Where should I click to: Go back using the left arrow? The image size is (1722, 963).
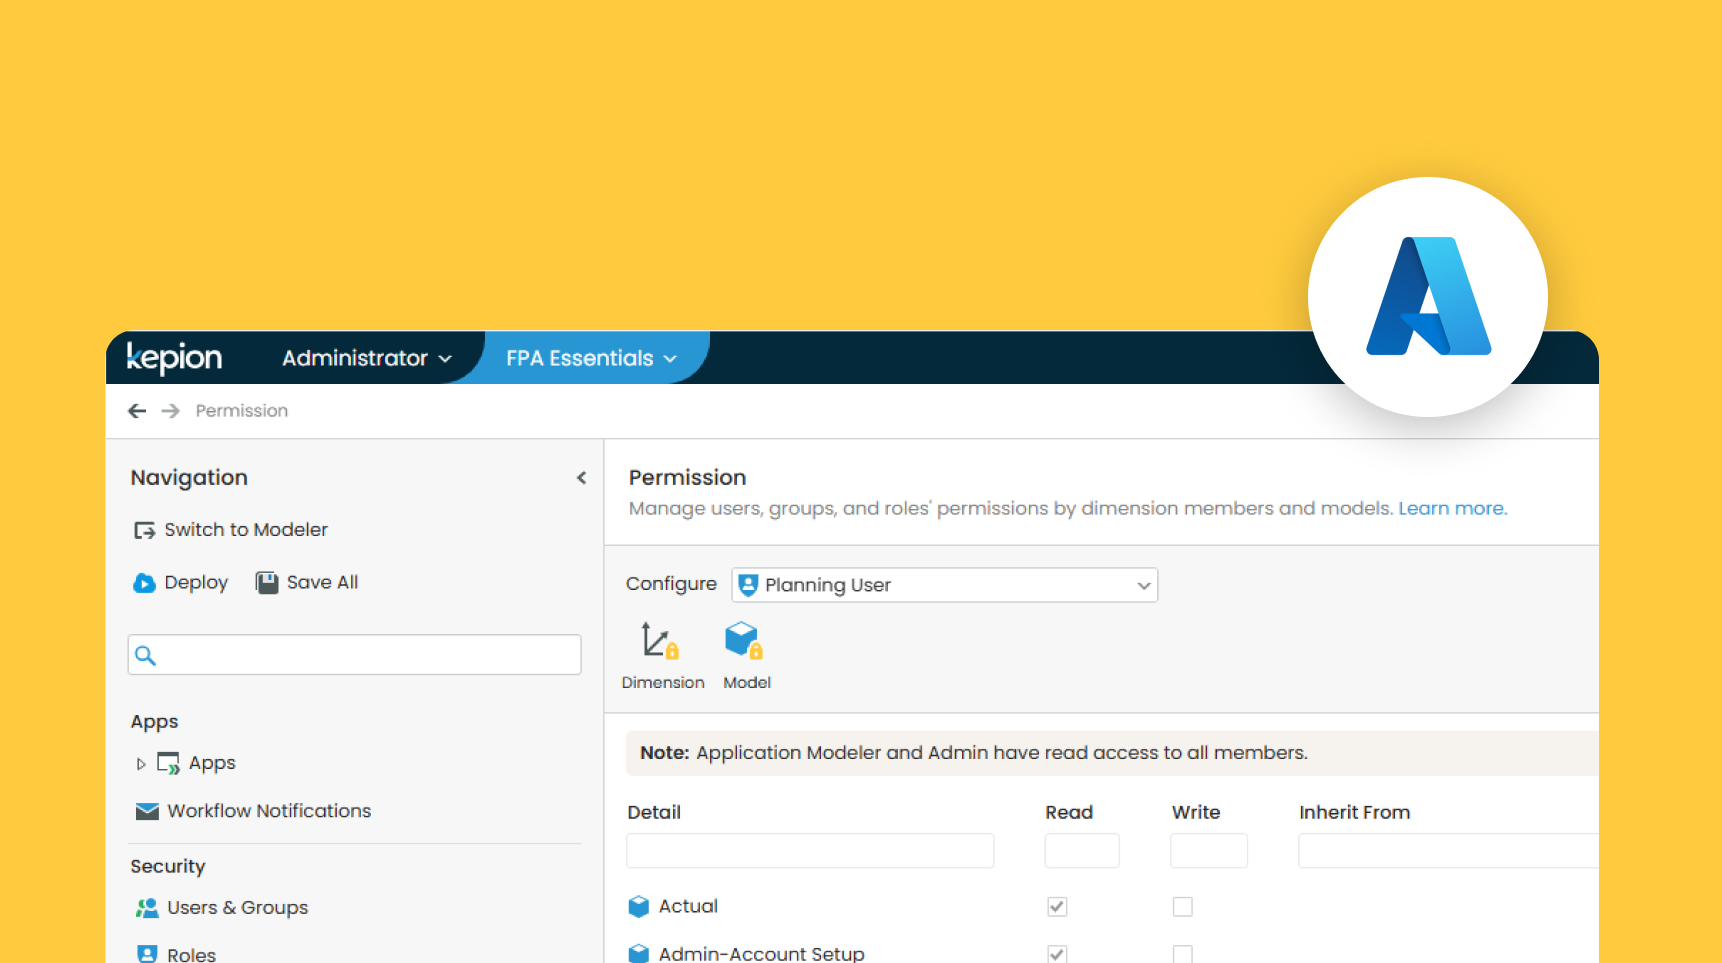click(137, 411)
